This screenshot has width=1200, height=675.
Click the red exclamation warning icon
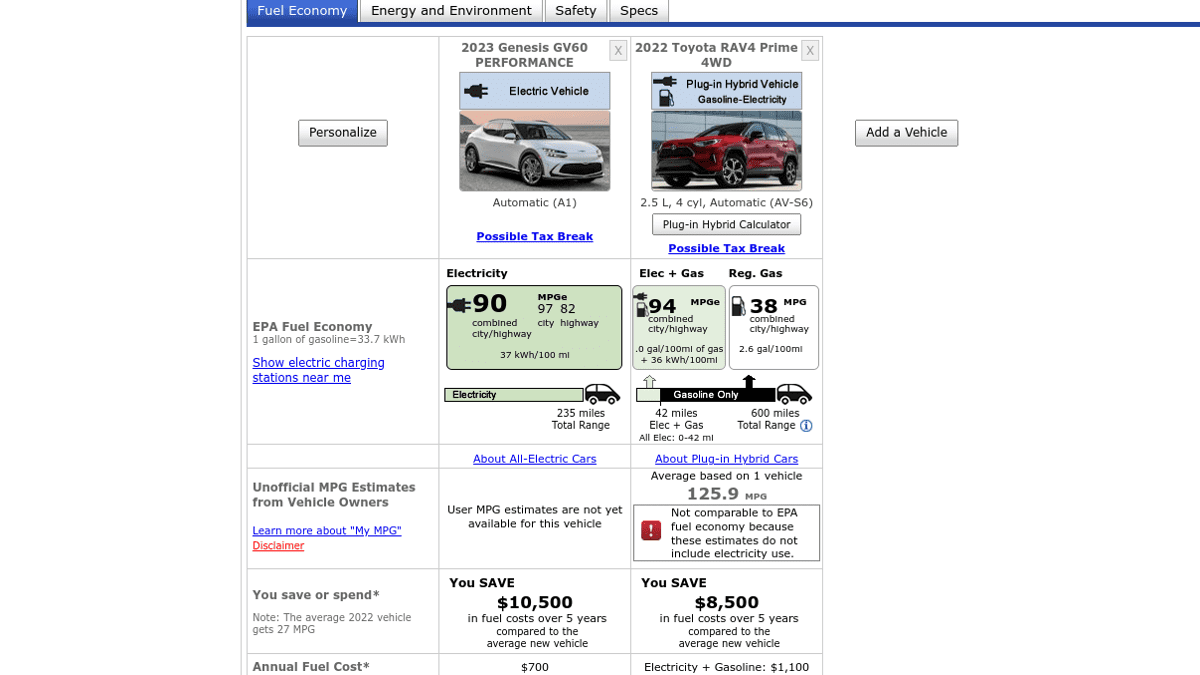point(651,530)
